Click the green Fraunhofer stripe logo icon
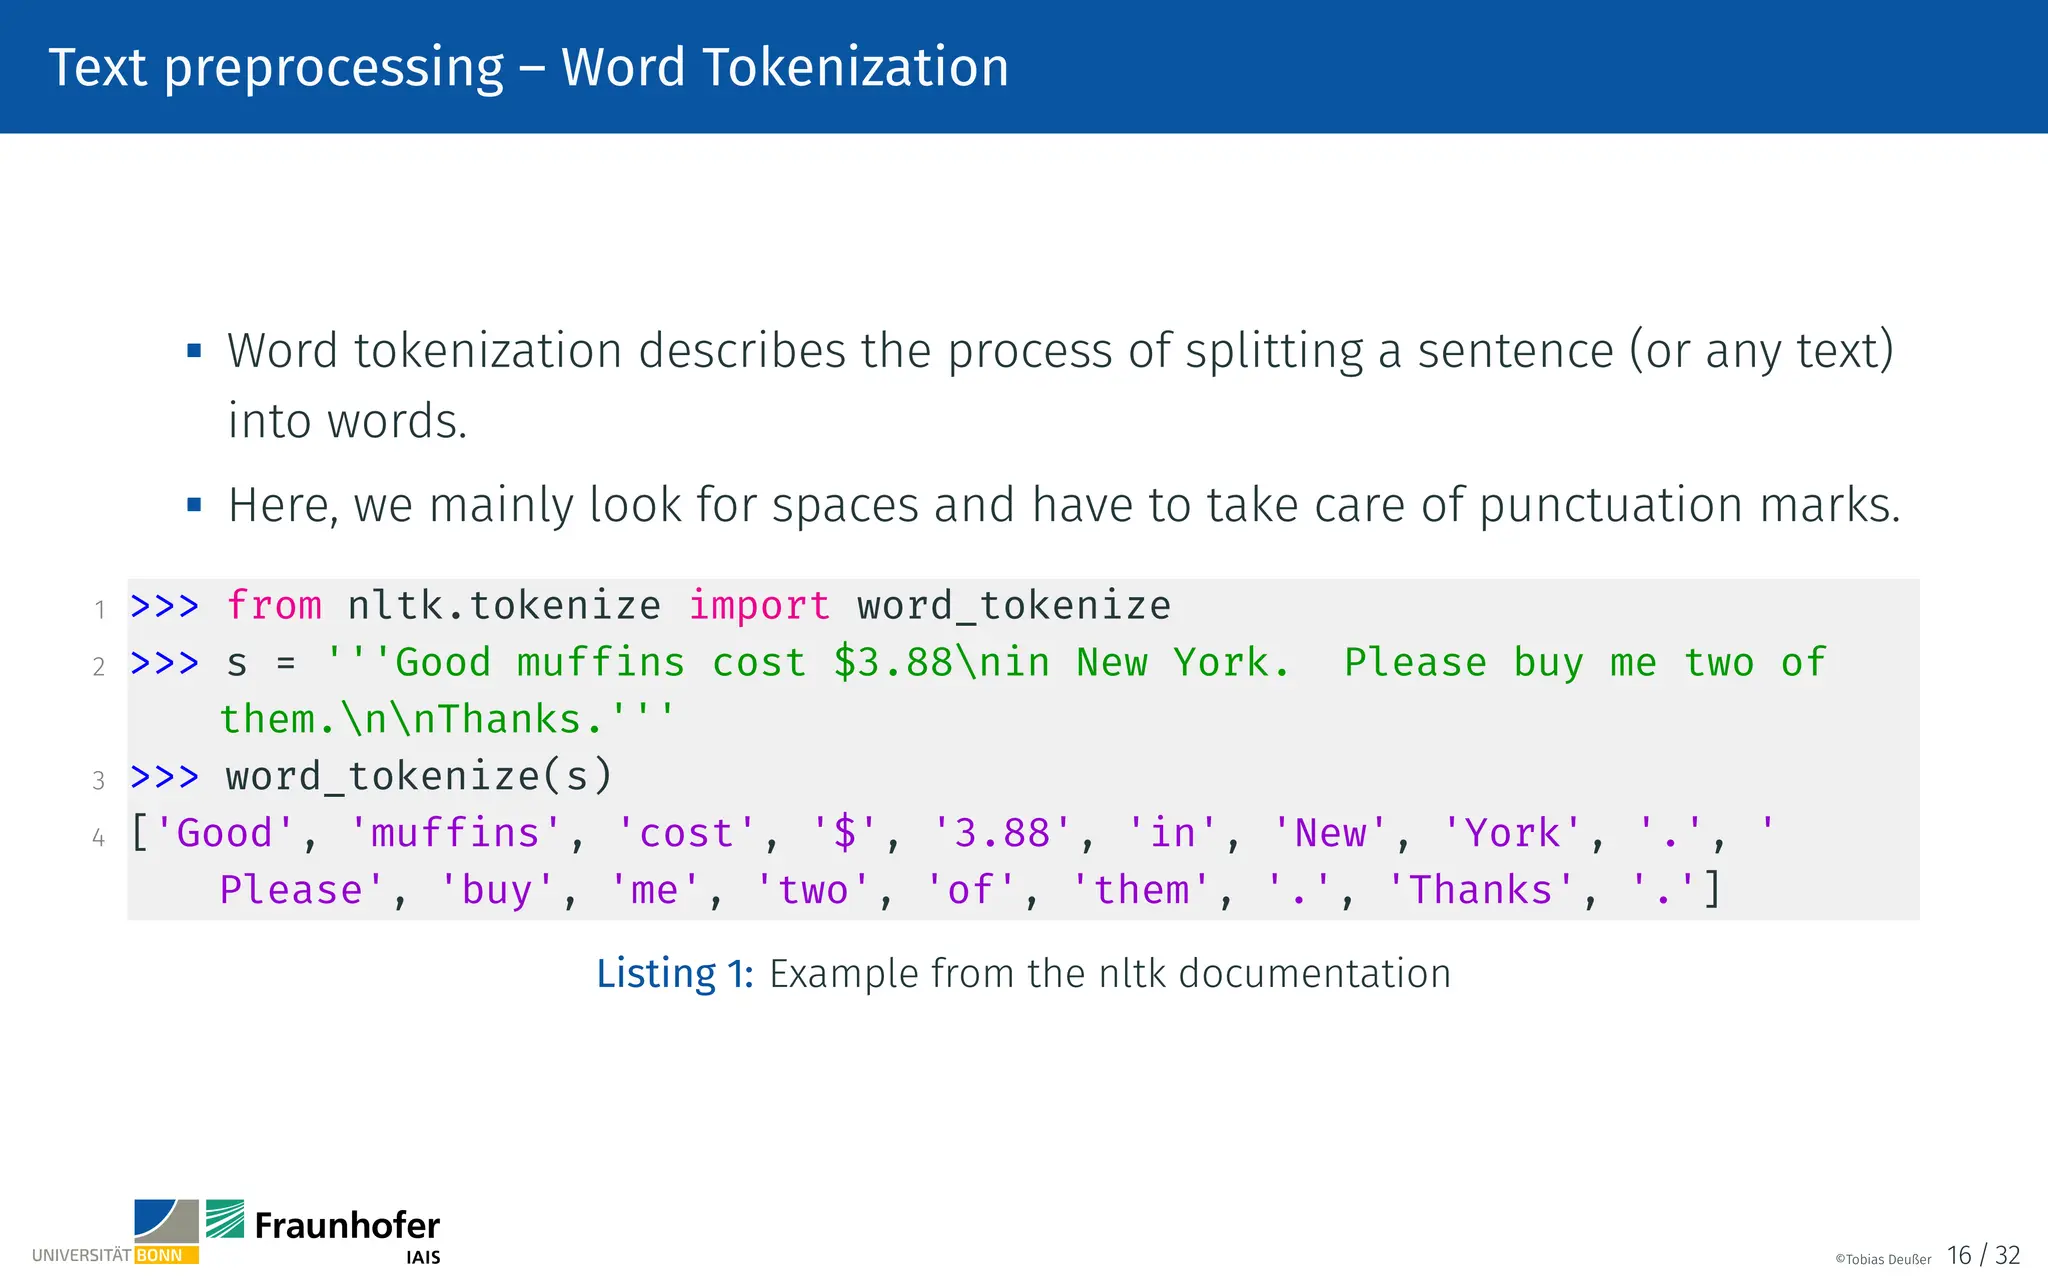The width and height of the screenshot is (2048, 1280). pos(225,1219)
